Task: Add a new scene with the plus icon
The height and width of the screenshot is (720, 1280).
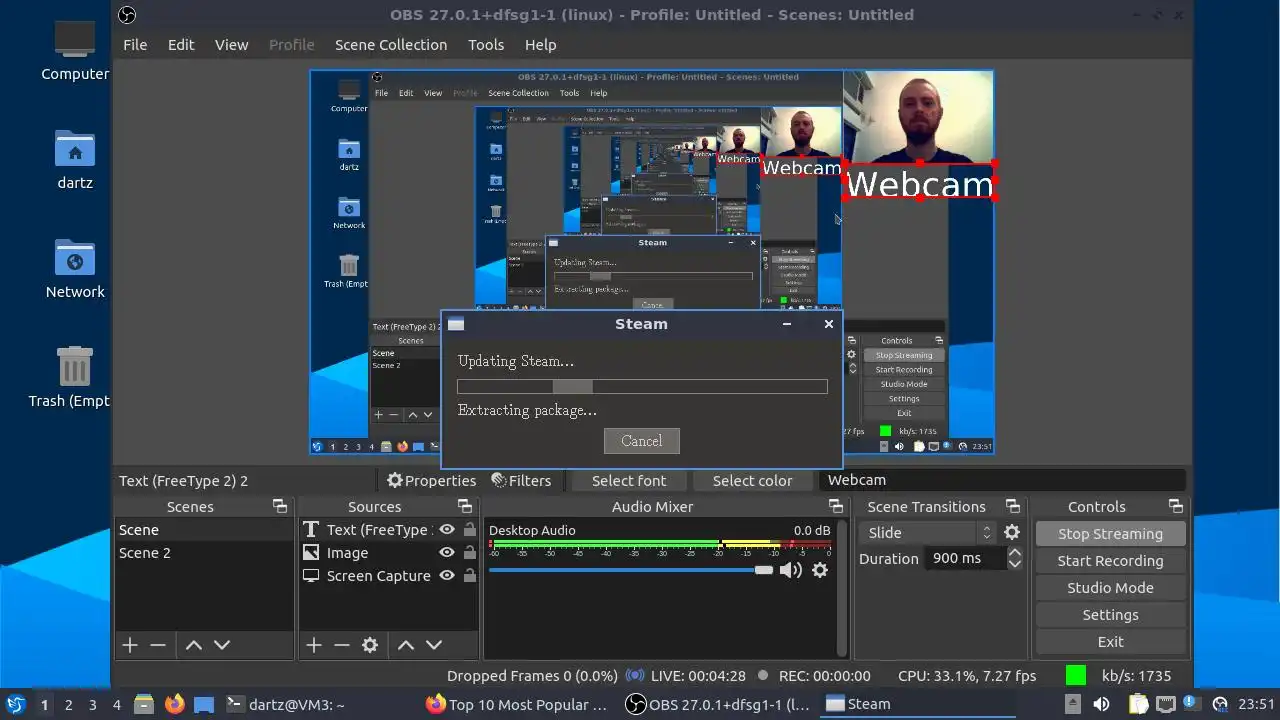Action: [130, 645]
